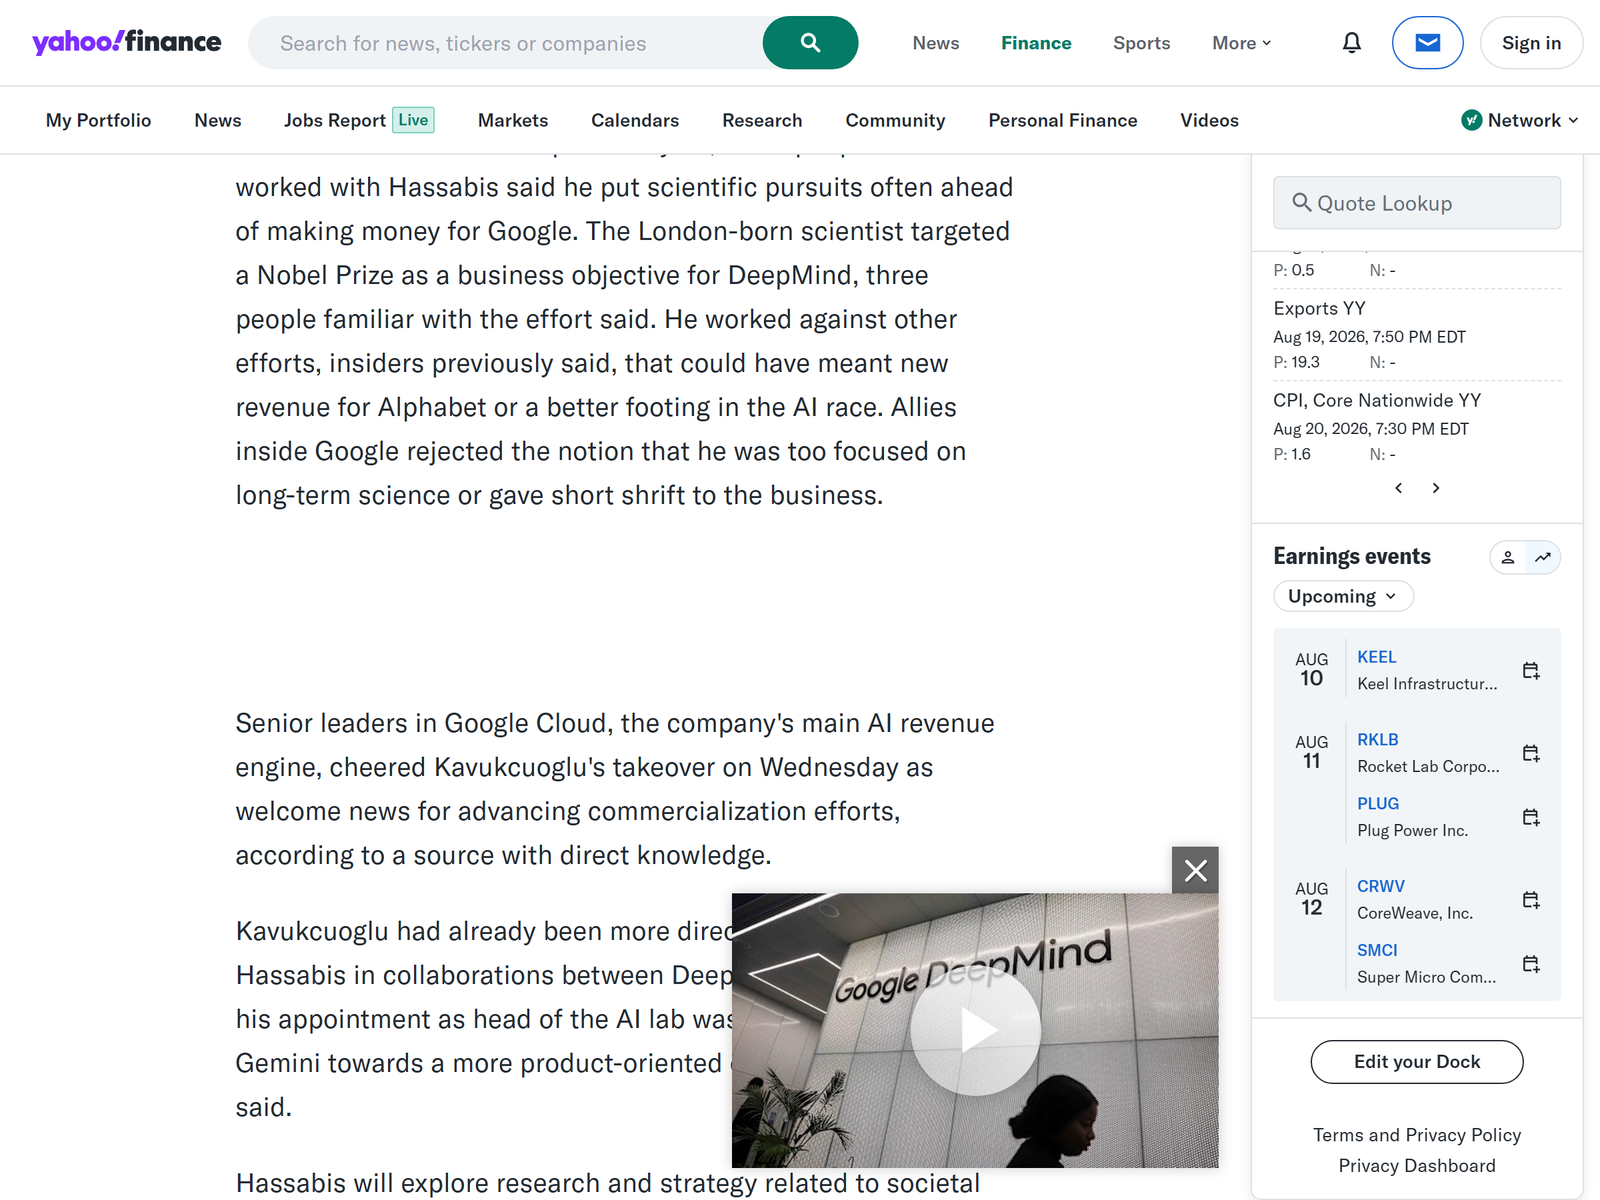
Task: Close the floating DeepMind video player
Action: [x=1195, y=870]
